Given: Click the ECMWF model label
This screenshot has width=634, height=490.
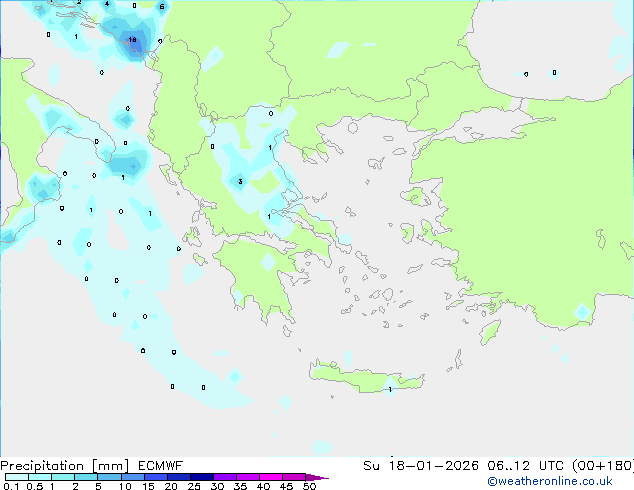Looking at the screenshot, I should click(x=161, y=466).
